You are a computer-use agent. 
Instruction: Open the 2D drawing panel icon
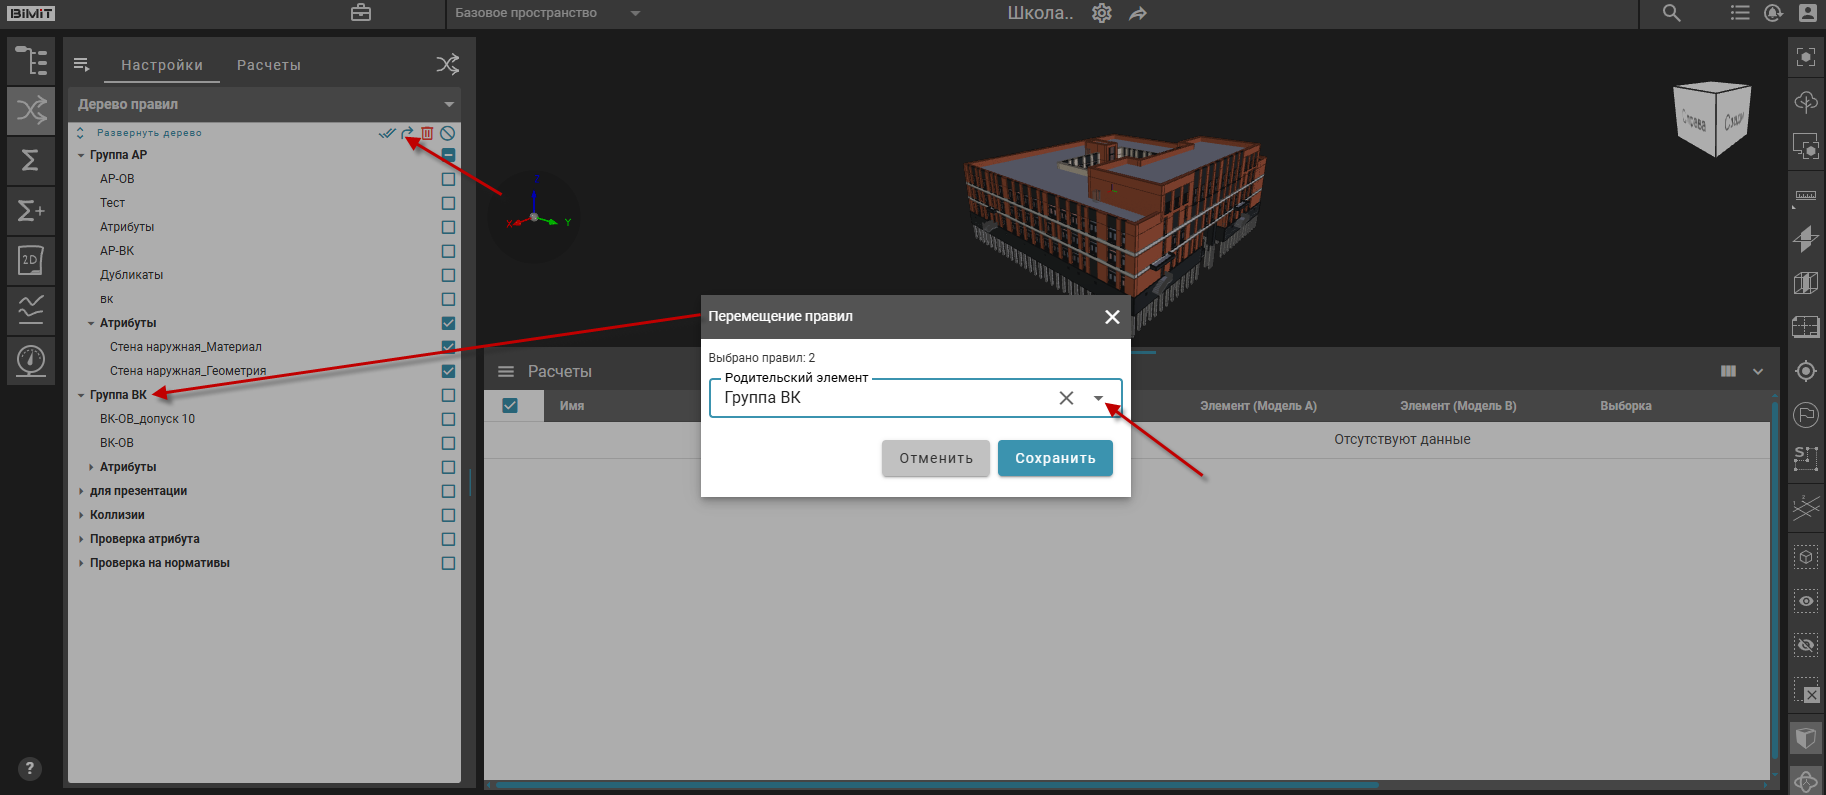31,260
